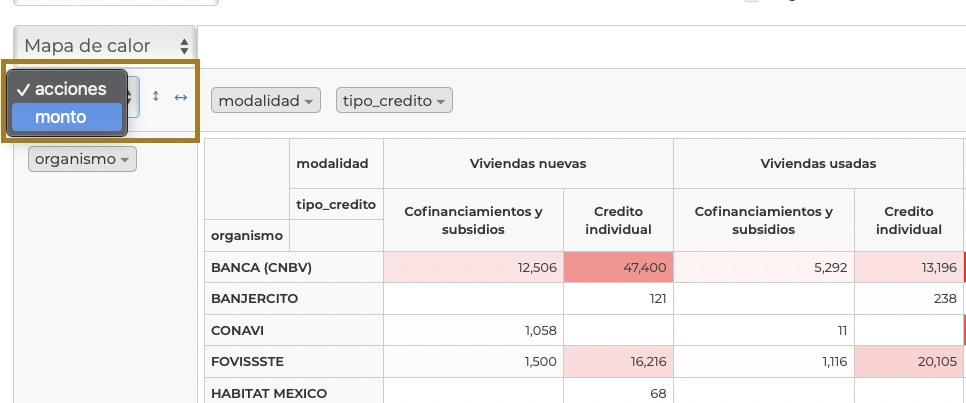Click the 12,506 cell for BANCA
Image resolution: width=966 pixels, height=403 pixels.
tap(473, 267)
